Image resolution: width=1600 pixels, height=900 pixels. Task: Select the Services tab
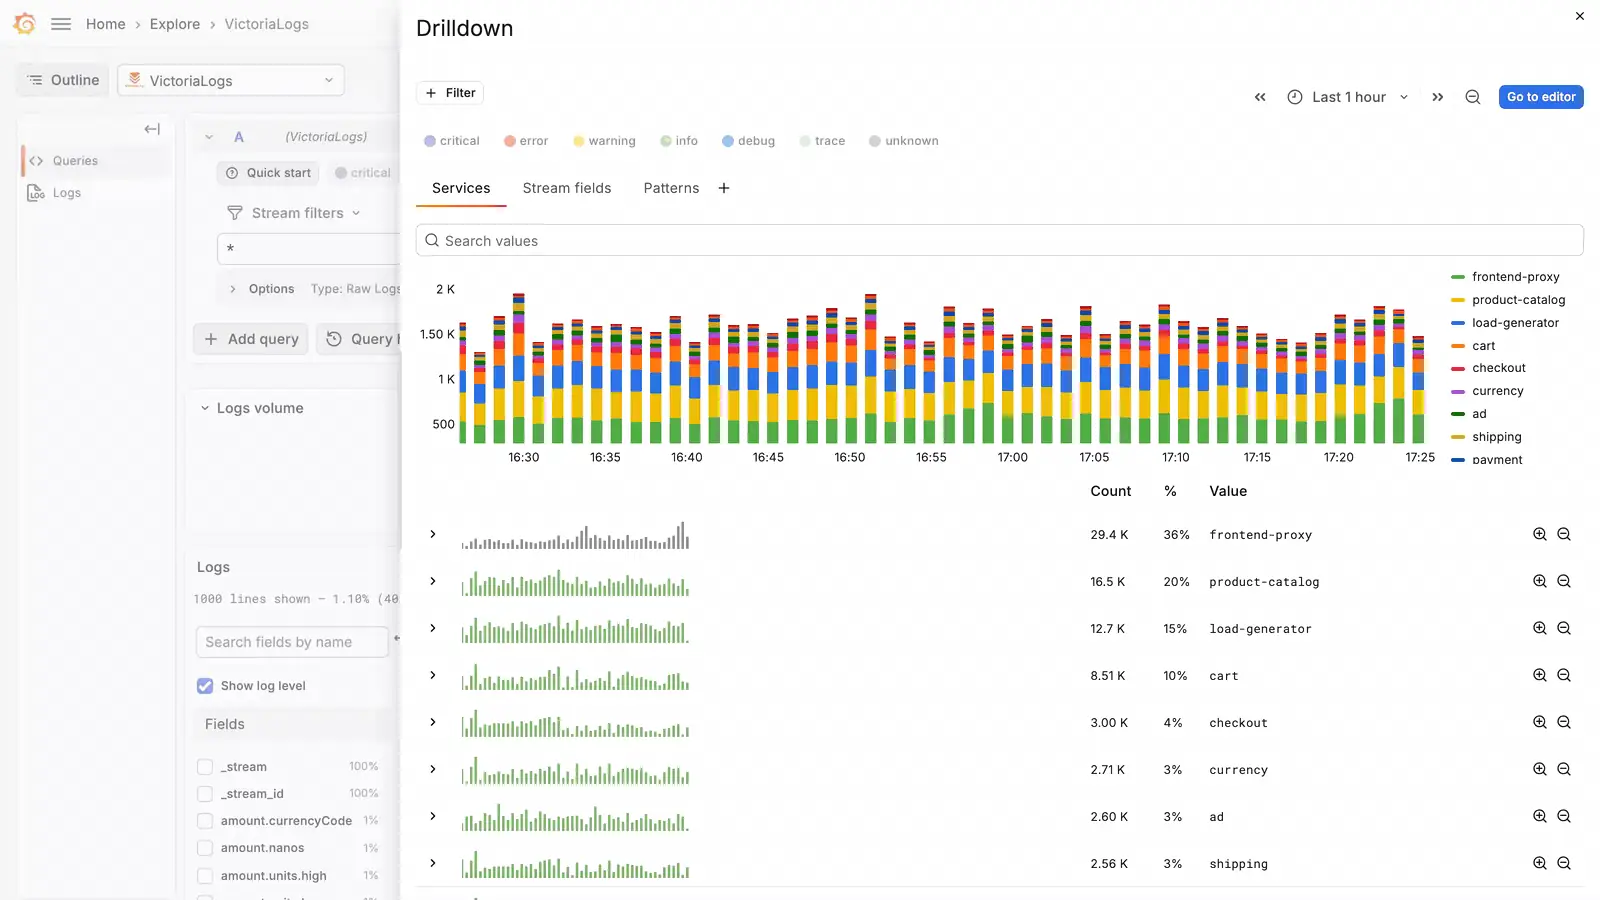461,188
